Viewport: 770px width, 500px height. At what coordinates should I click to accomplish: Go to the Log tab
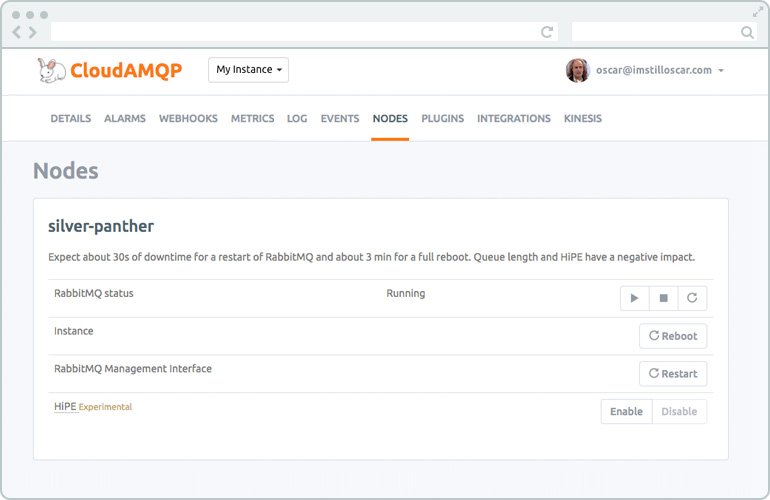297,118
